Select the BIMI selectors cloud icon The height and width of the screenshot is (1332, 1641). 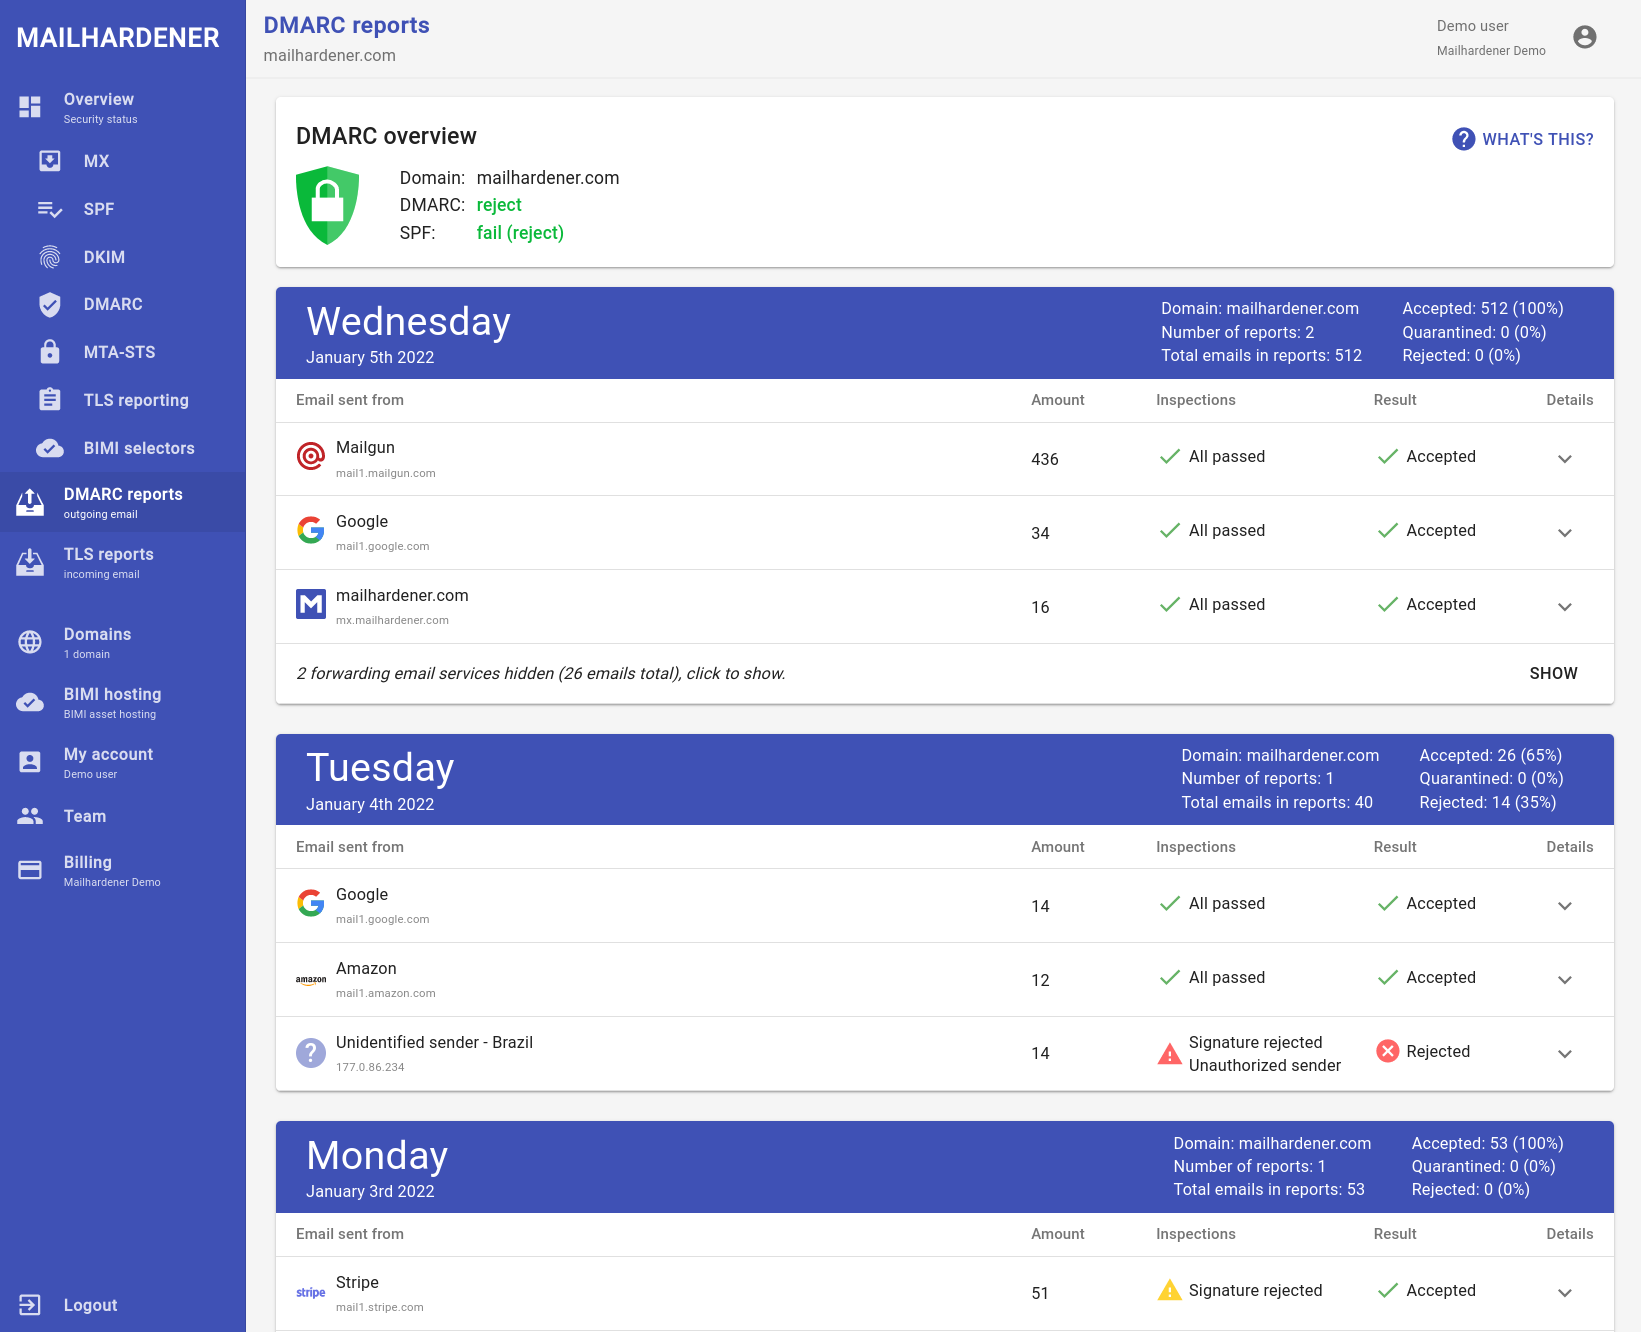(x=50, y=448)
